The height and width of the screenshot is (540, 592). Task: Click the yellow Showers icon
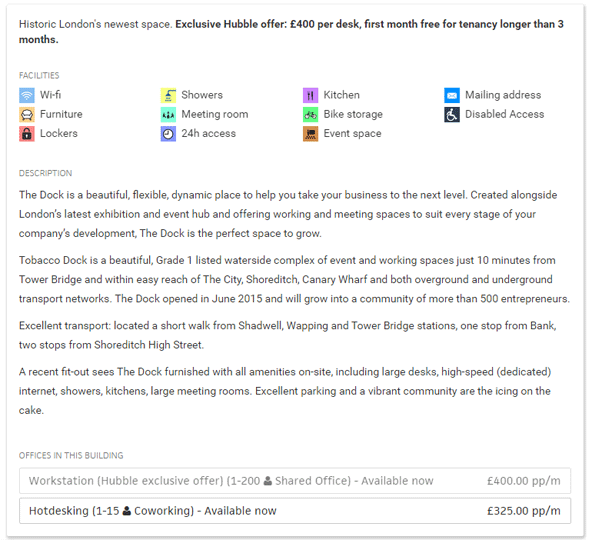click(168, 95)
